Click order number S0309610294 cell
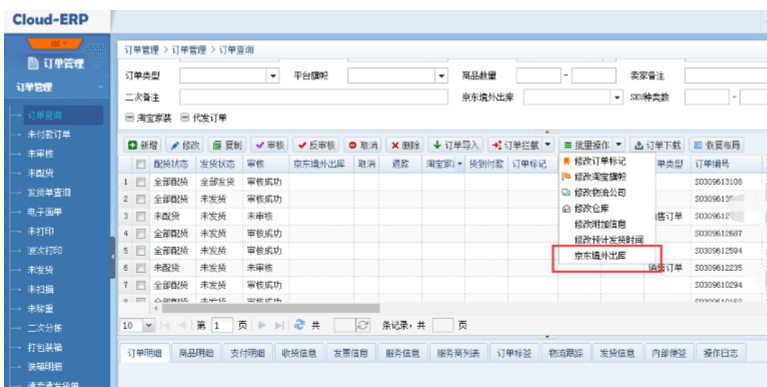The image size is (767, 387). coord(718,285)
